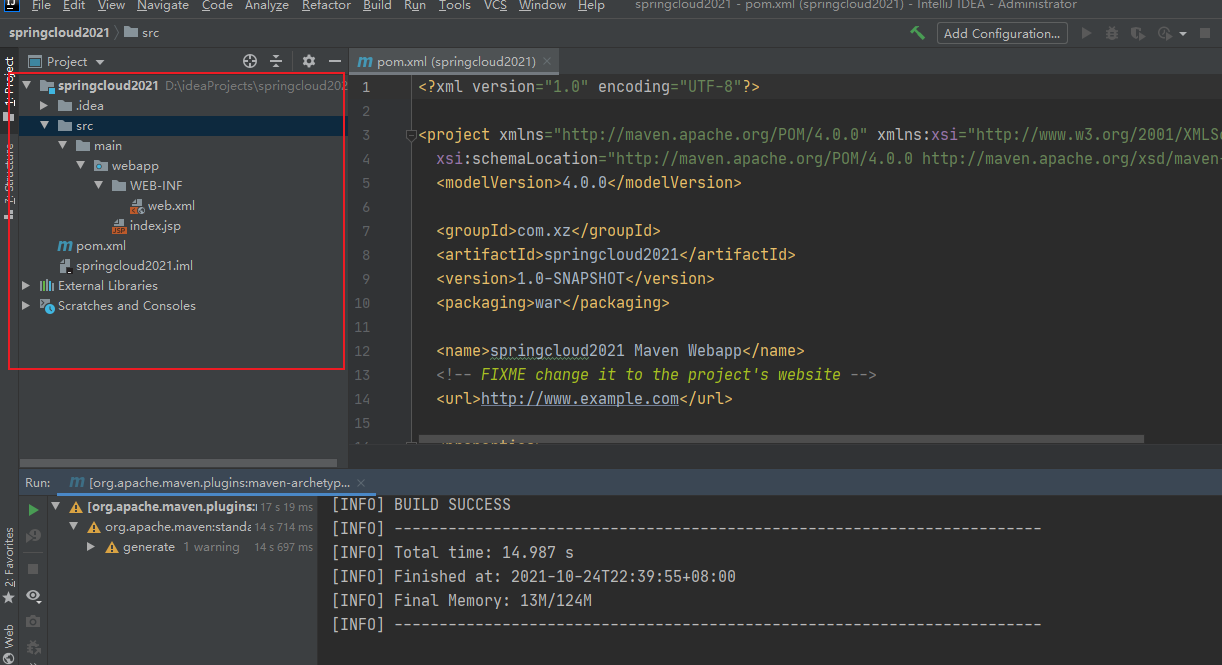Click the fold marker beside project tag
The height and width of the screenshot is (665, 1222).
pos(410,135)
